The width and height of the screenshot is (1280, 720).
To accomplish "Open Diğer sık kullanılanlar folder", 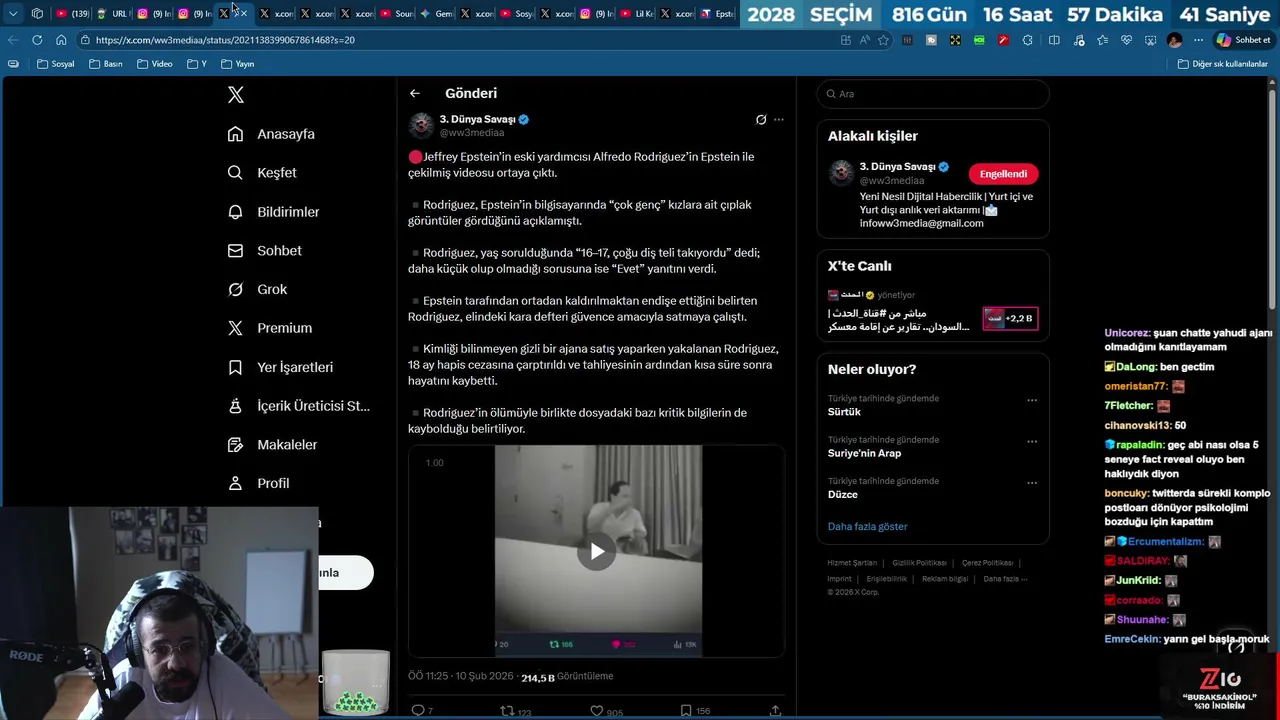I will (1223, 64).
